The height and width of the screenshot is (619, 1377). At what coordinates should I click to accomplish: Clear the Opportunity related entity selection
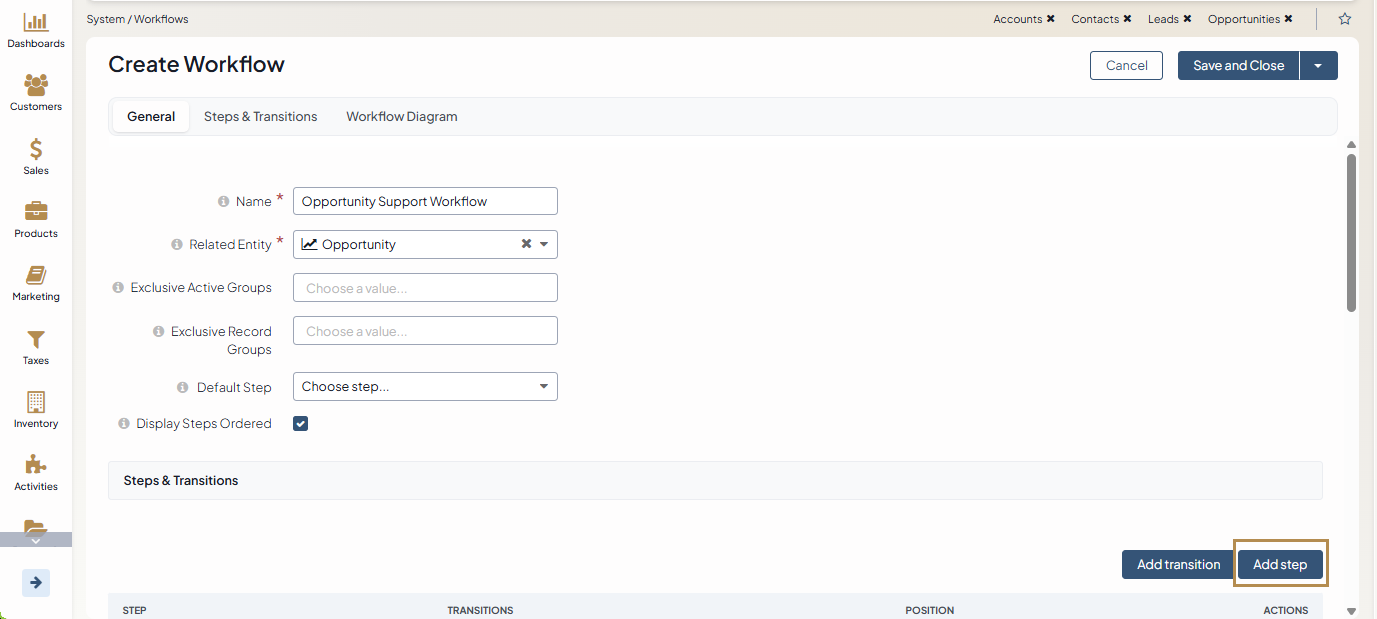pyautogui.click(x=526, y=244)
